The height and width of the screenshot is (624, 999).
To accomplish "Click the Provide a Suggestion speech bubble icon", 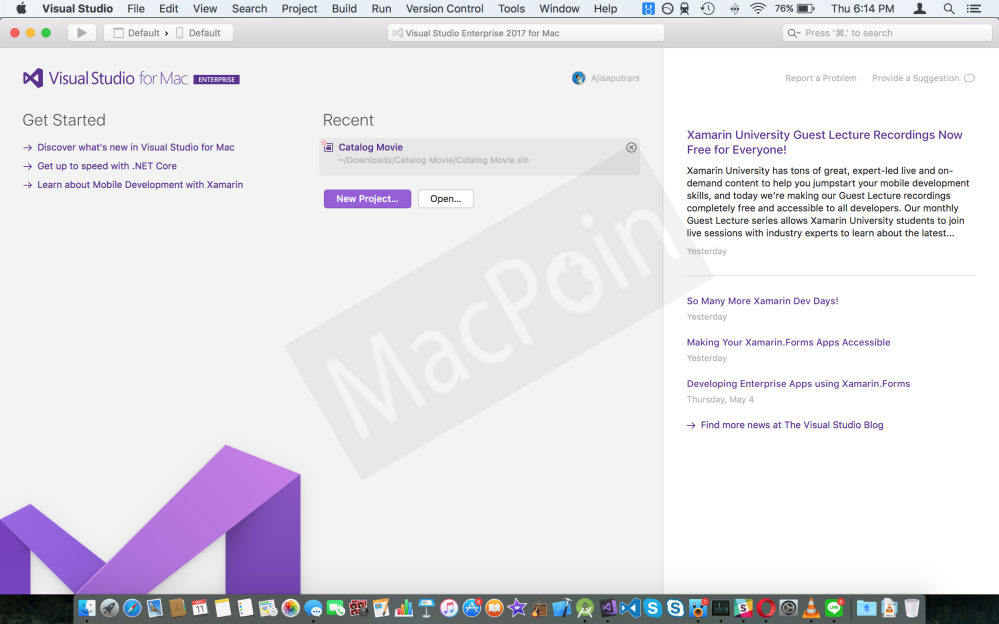I will click(969, 78).
